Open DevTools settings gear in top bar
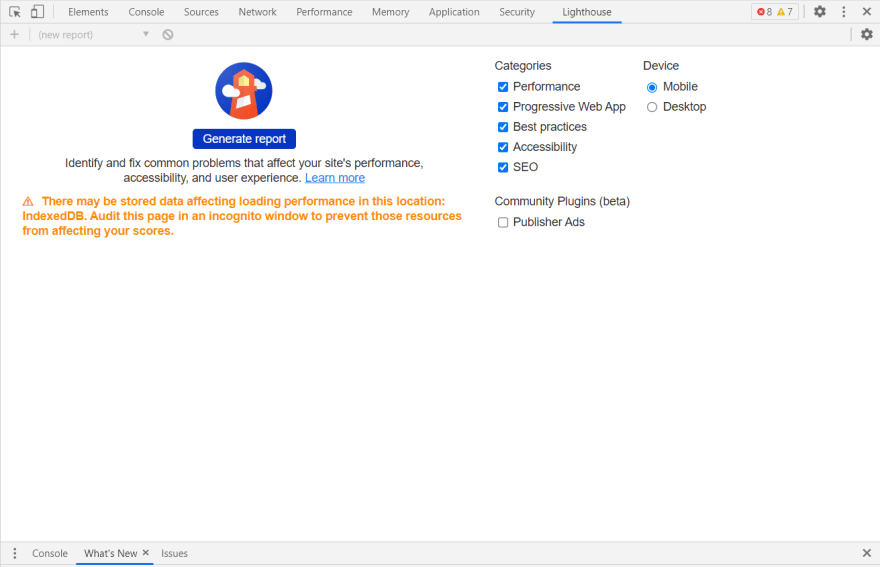 coord(819,12)
